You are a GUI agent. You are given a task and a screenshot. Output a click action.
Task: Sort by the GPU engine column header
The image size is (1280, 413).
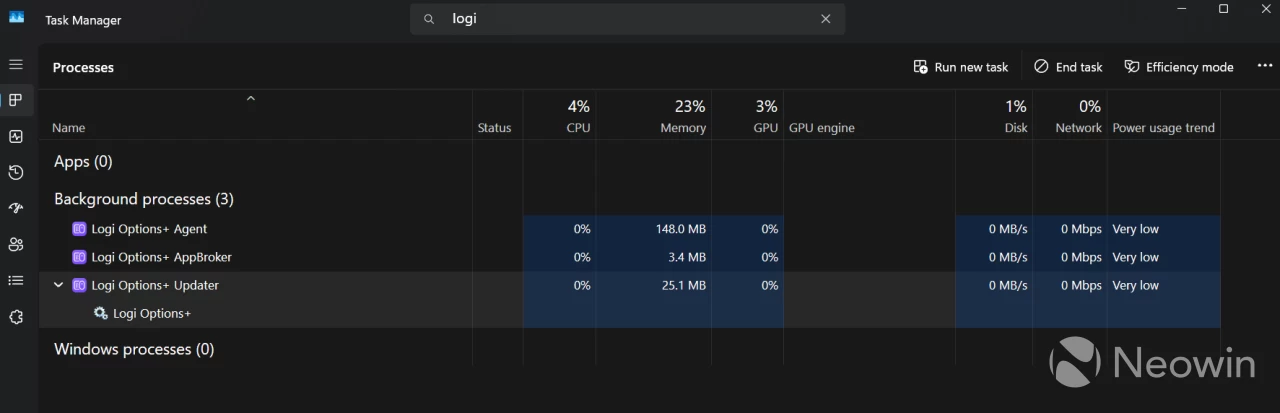coord(822,128)
